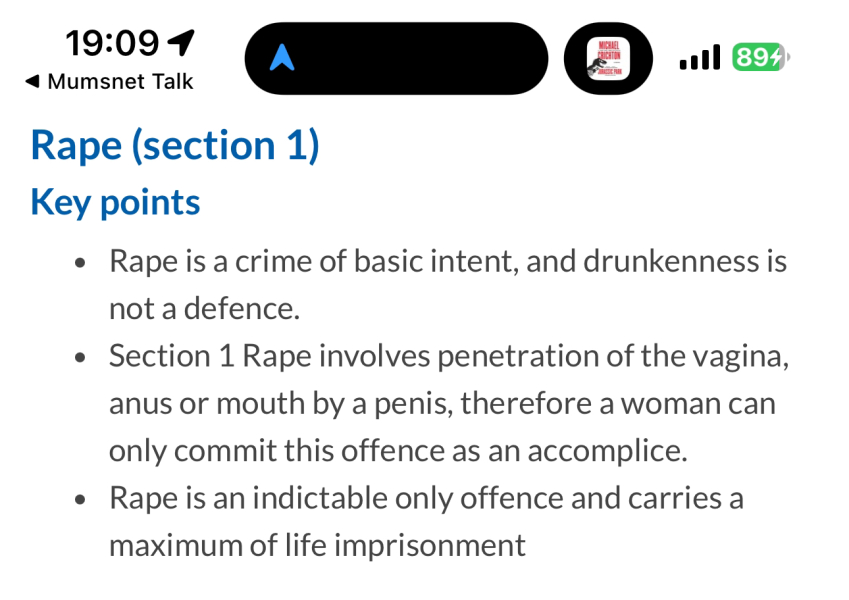The width and height of the screenshot is (849, 600).
Task: Open the blue navigation arrow in Dynamic Island
Action: pos(283,59)
